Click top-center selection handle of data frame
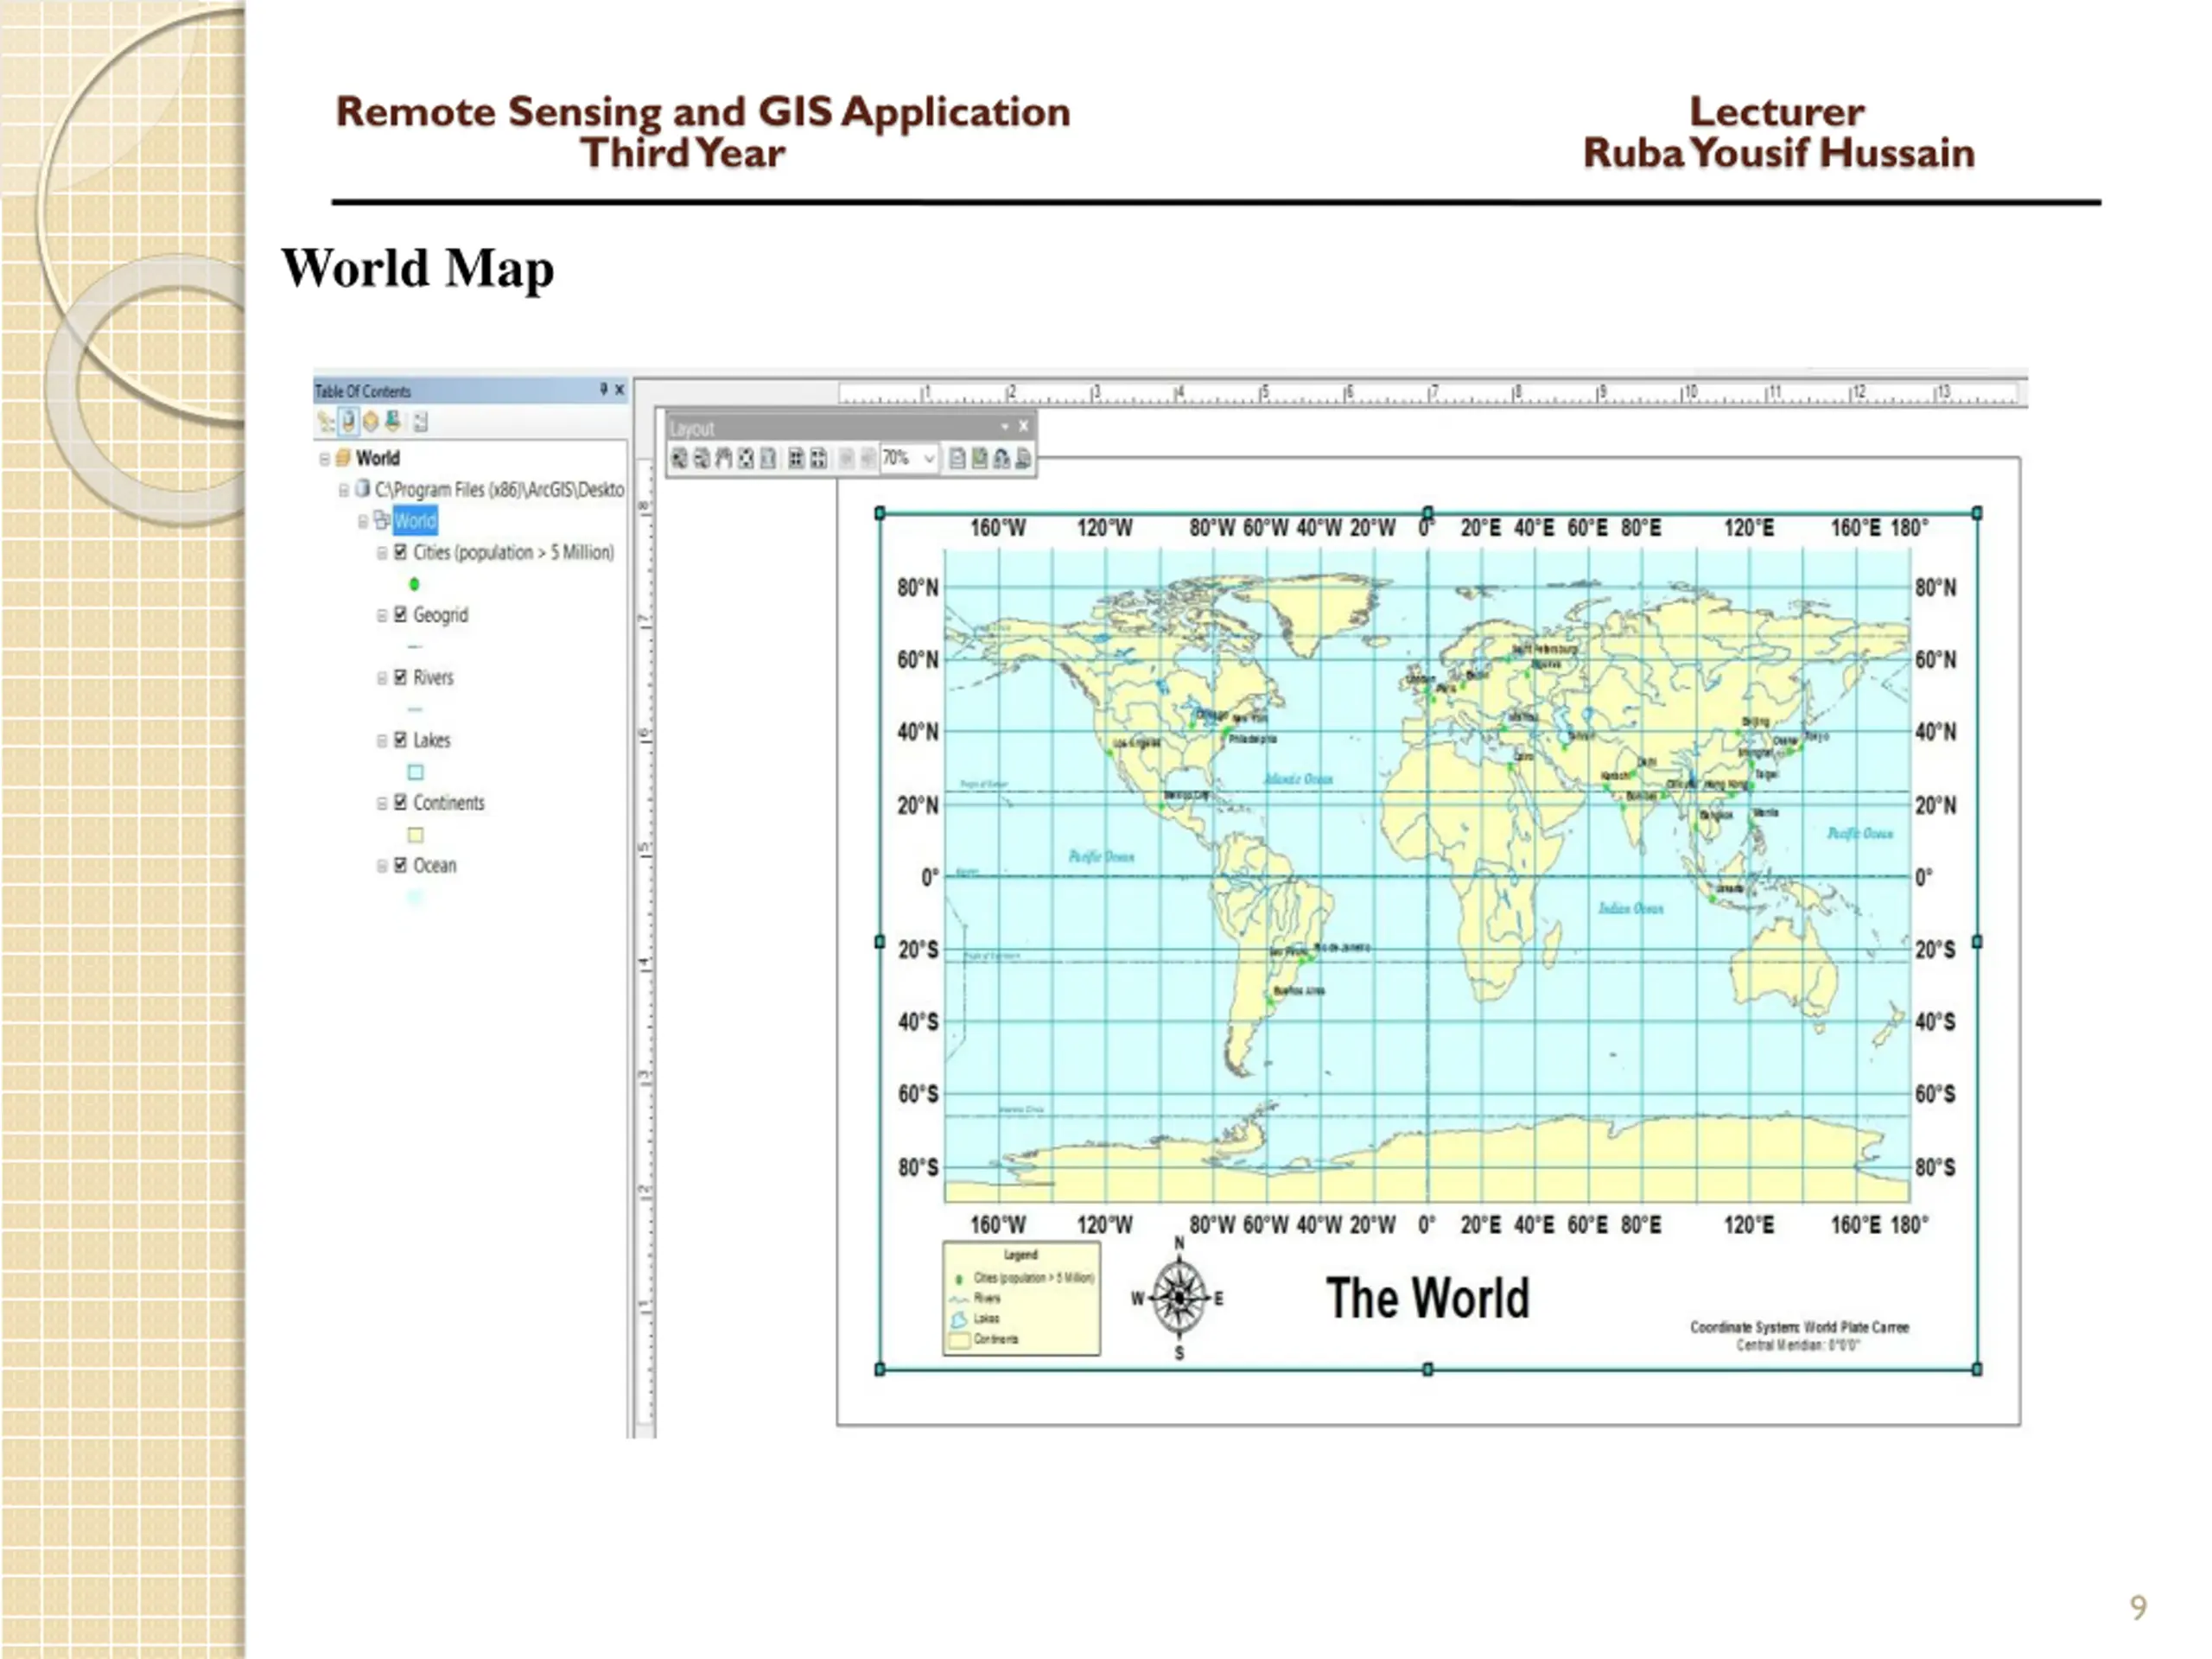Screen dimensions: 2212x1659 tap(1428, 513)
